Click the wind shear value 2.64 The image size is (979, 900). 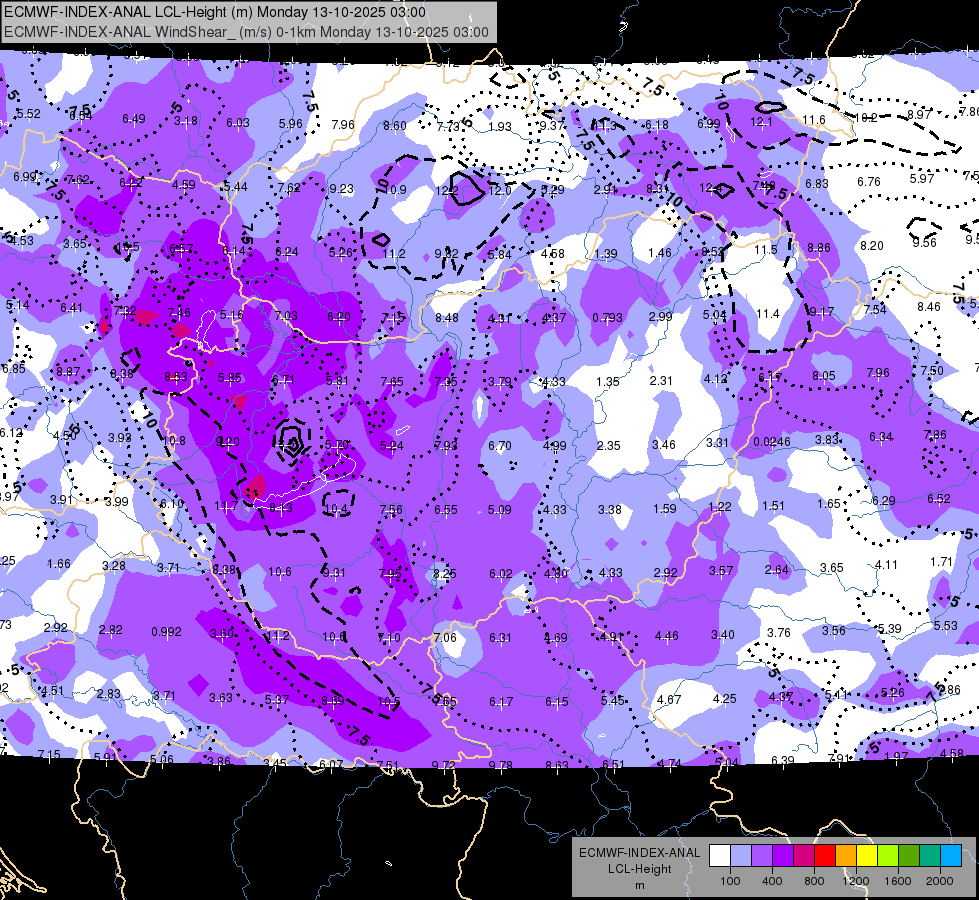tap(777, 570)
